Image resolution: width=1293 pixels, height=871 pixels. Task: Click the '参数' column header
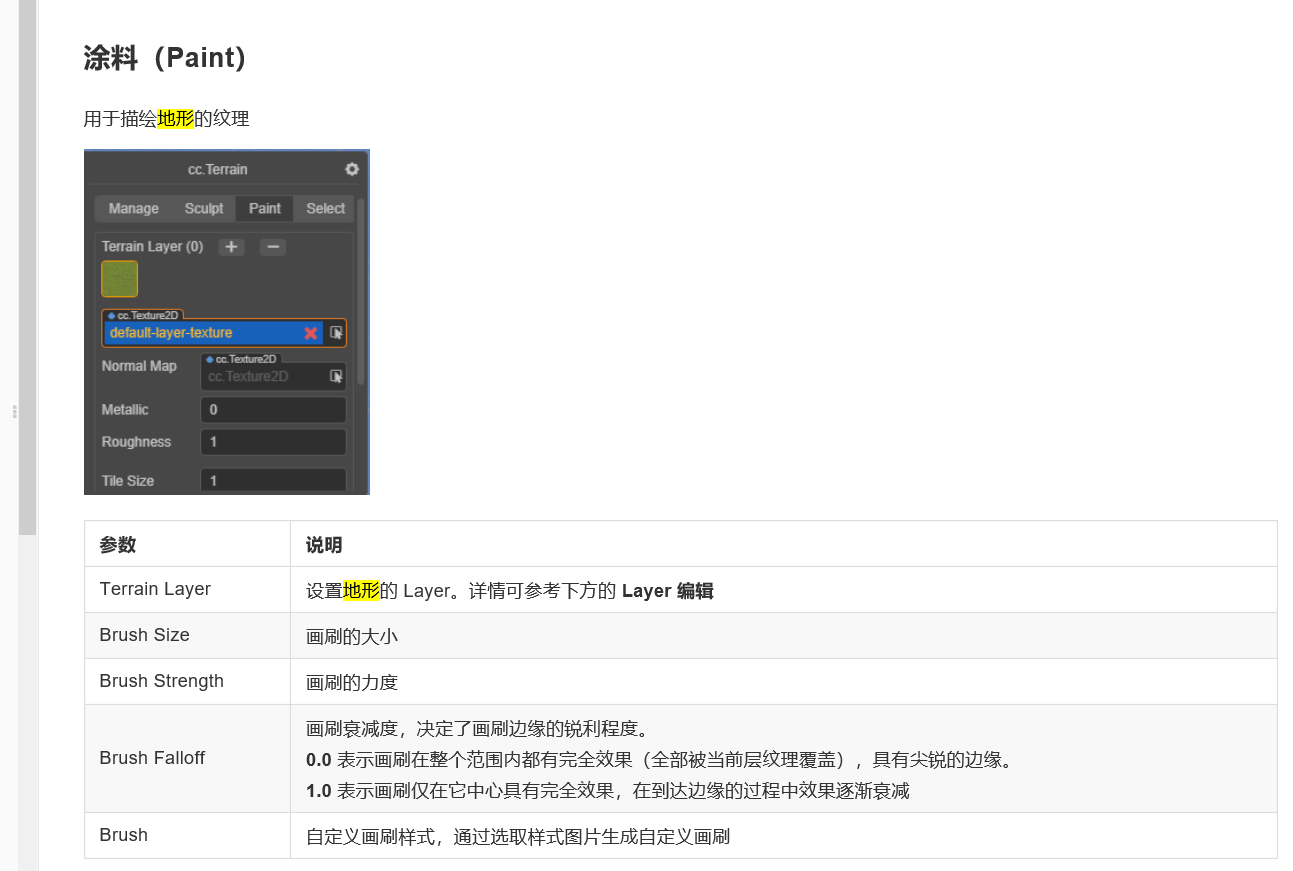(x=187, y=544)
